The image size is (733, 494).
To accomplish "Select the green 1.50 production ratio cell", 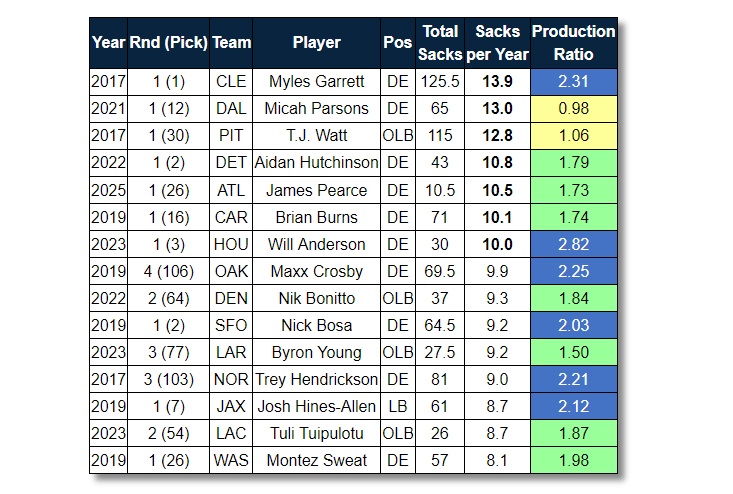I will coord(573,352).
